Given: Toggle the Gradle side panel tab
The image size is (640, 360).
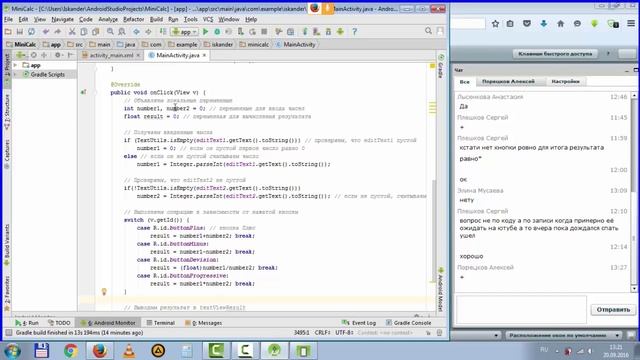Looking at the screenshot, I should point(441,65).
